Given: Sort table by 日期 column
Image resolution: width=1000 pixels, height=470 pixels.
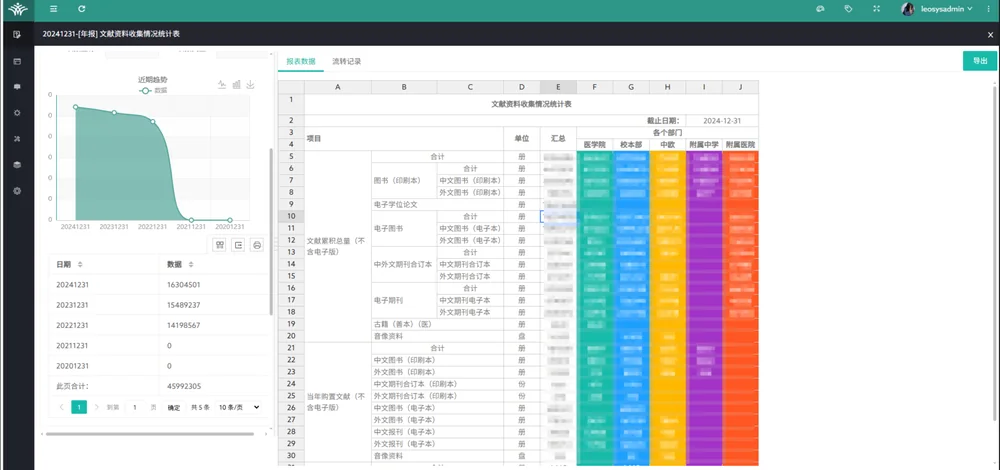Looking at the screenshot, I should [x=80, y=264].
